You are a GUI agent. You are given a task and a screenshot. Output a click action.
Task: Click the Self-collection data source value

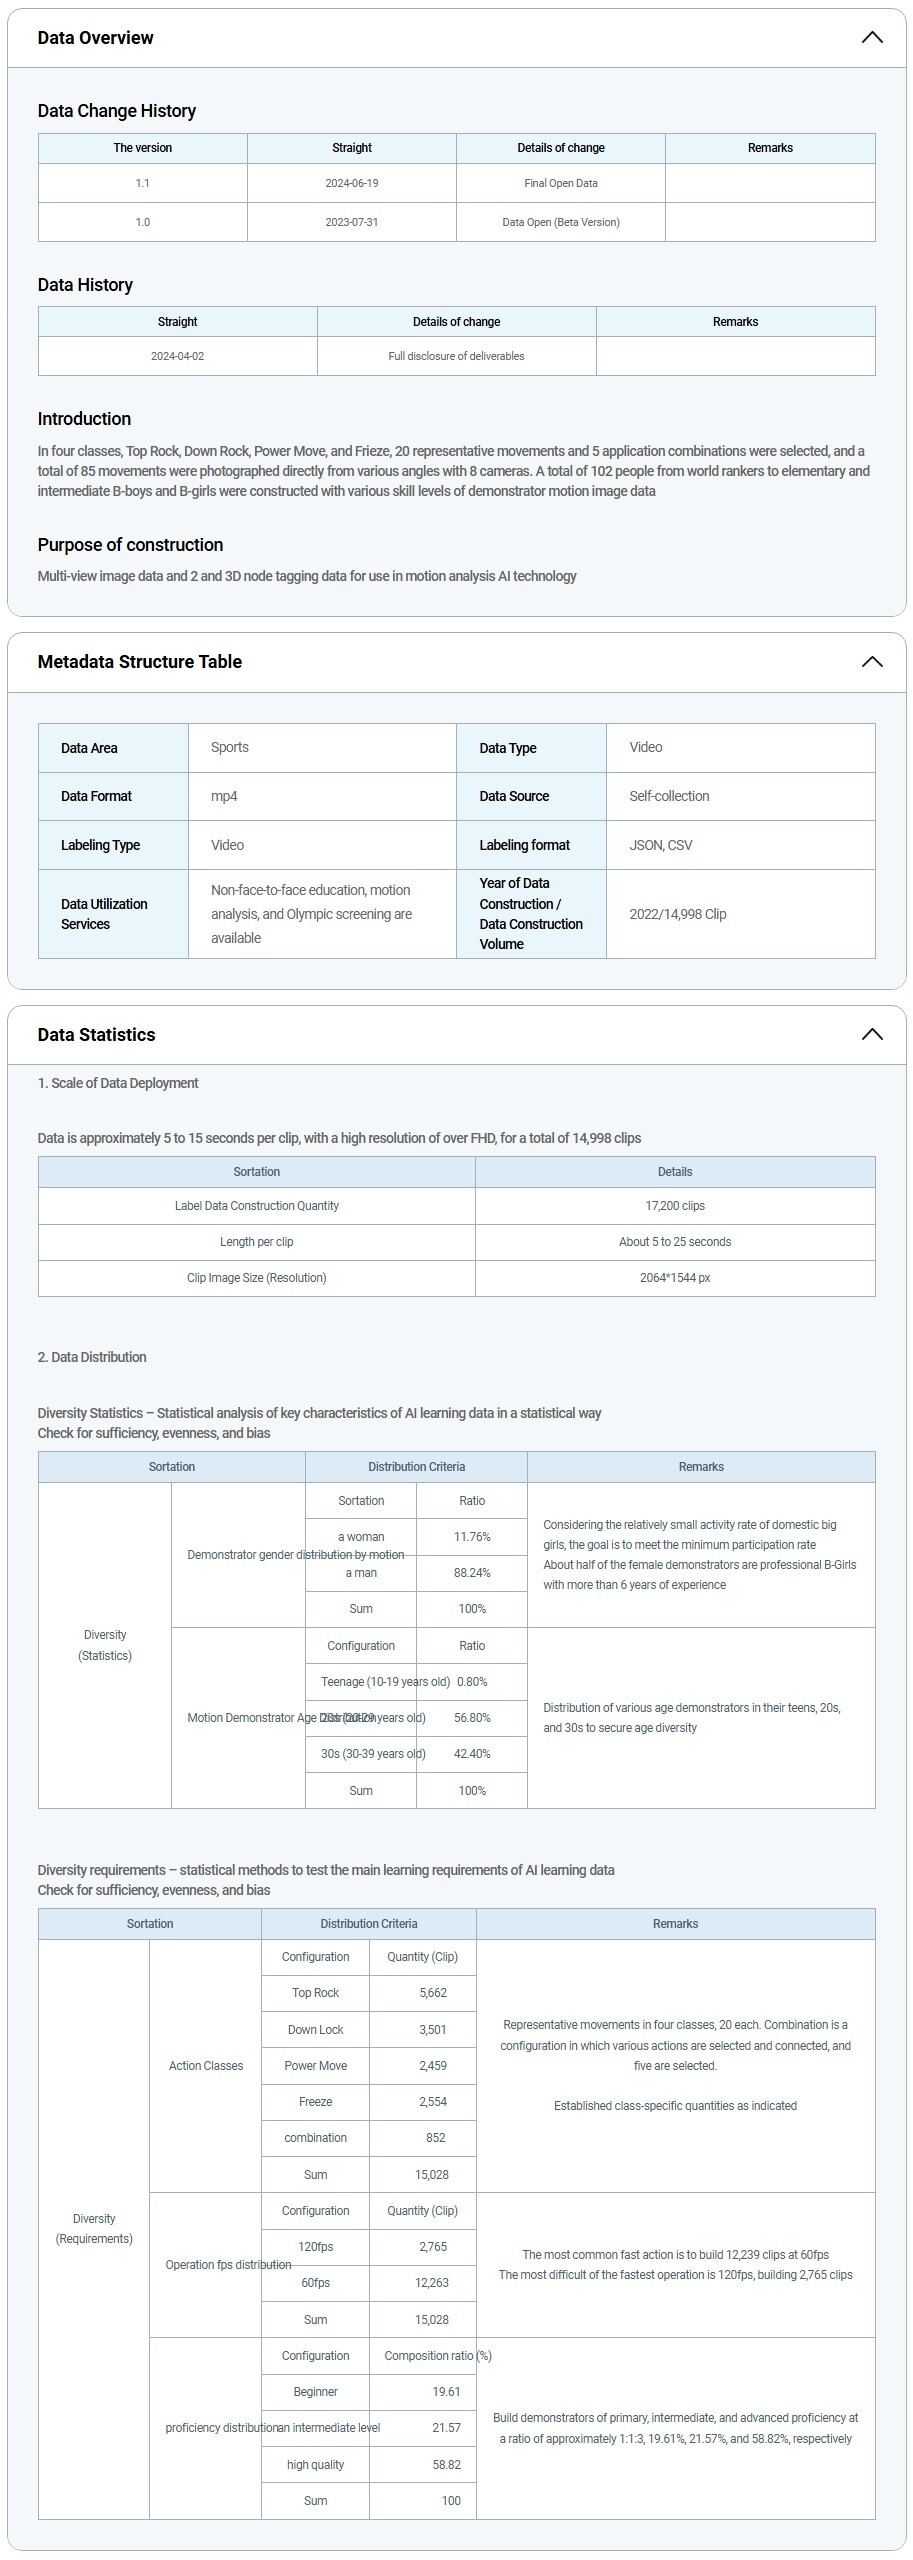tap(668, 796)
